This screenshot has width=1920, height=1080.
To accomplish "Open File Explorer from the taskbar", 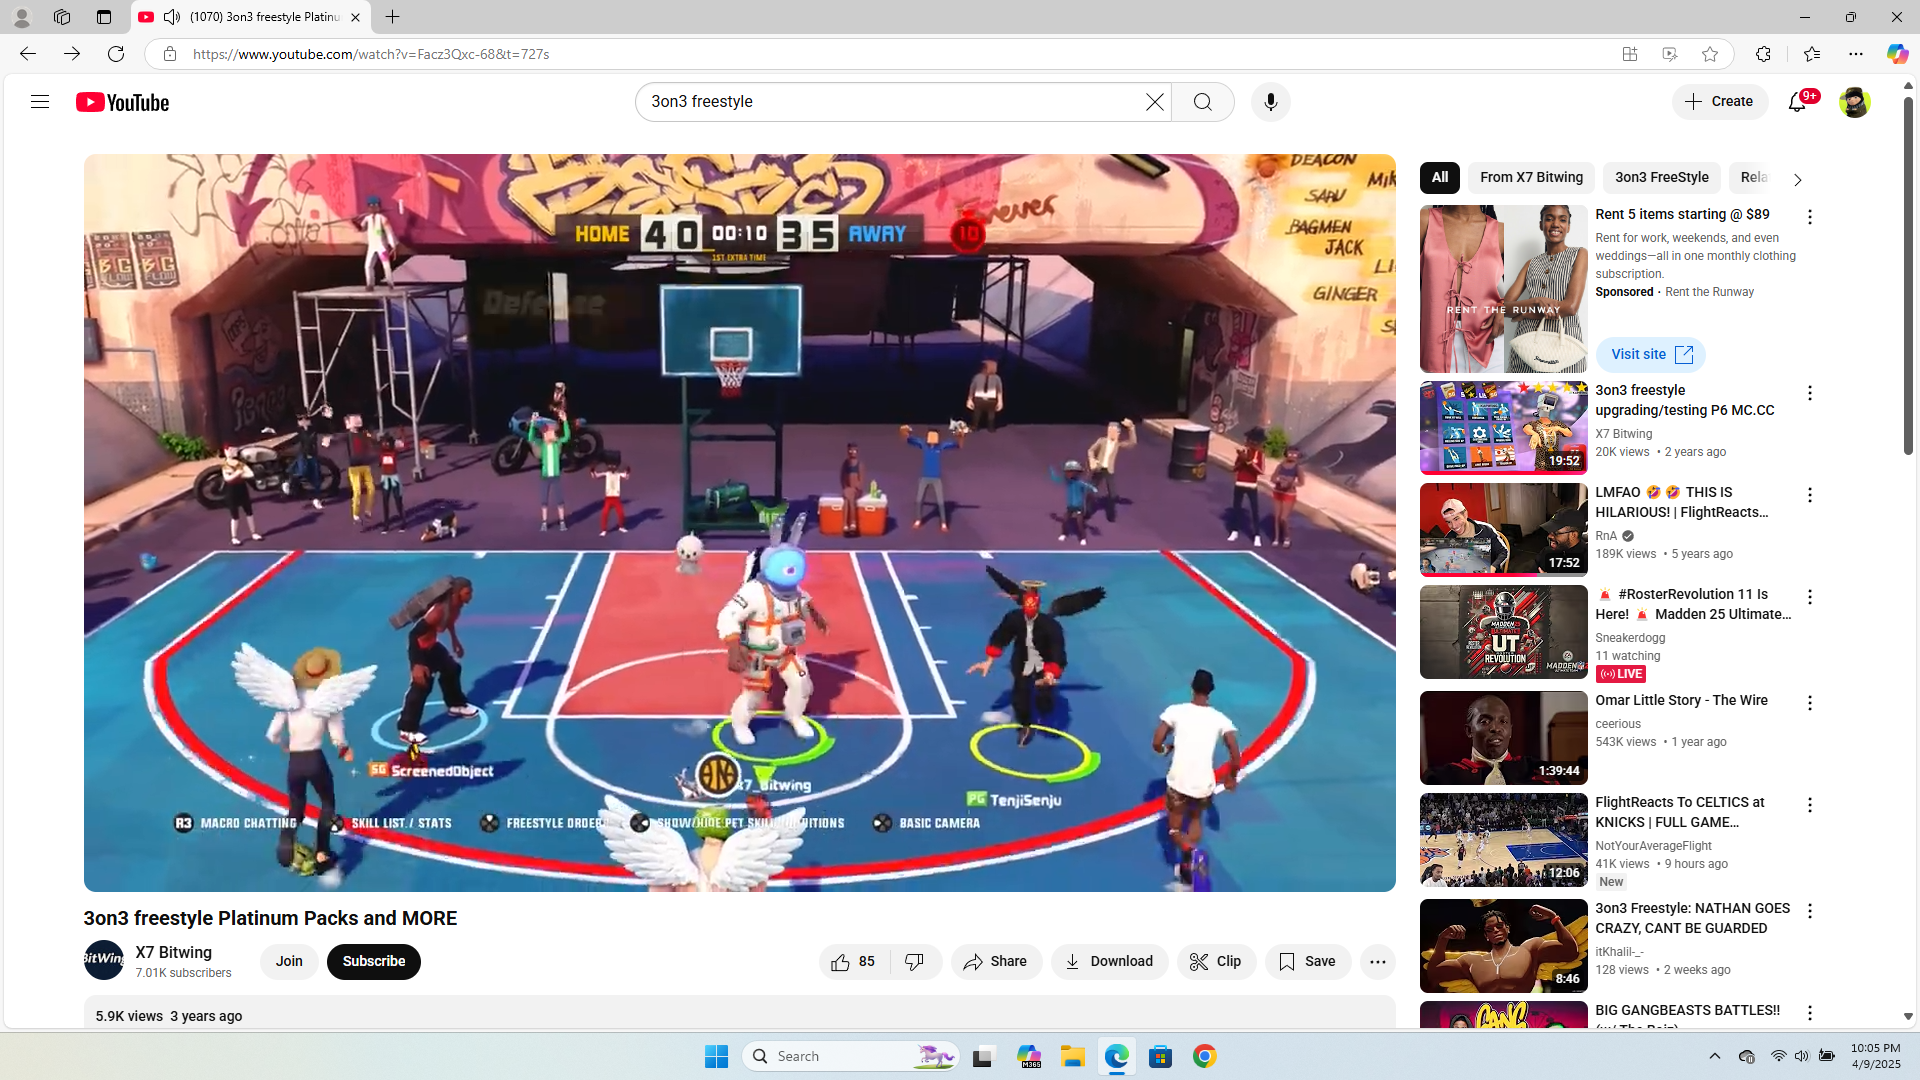I will [x=1073, y=1056].
